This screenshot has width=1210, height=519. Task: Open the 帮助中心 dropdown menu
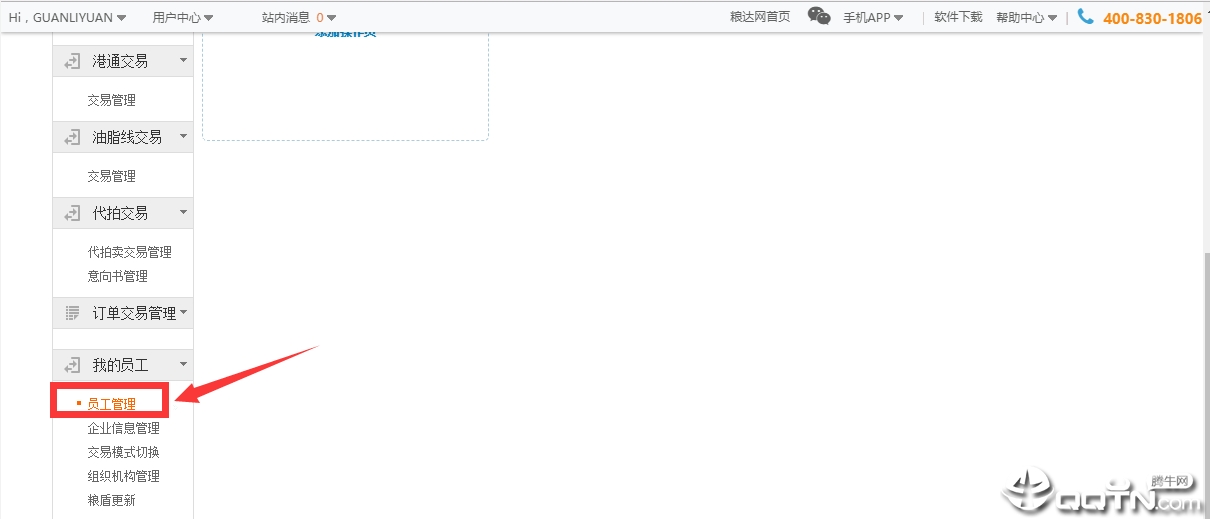coord(1026,17)
